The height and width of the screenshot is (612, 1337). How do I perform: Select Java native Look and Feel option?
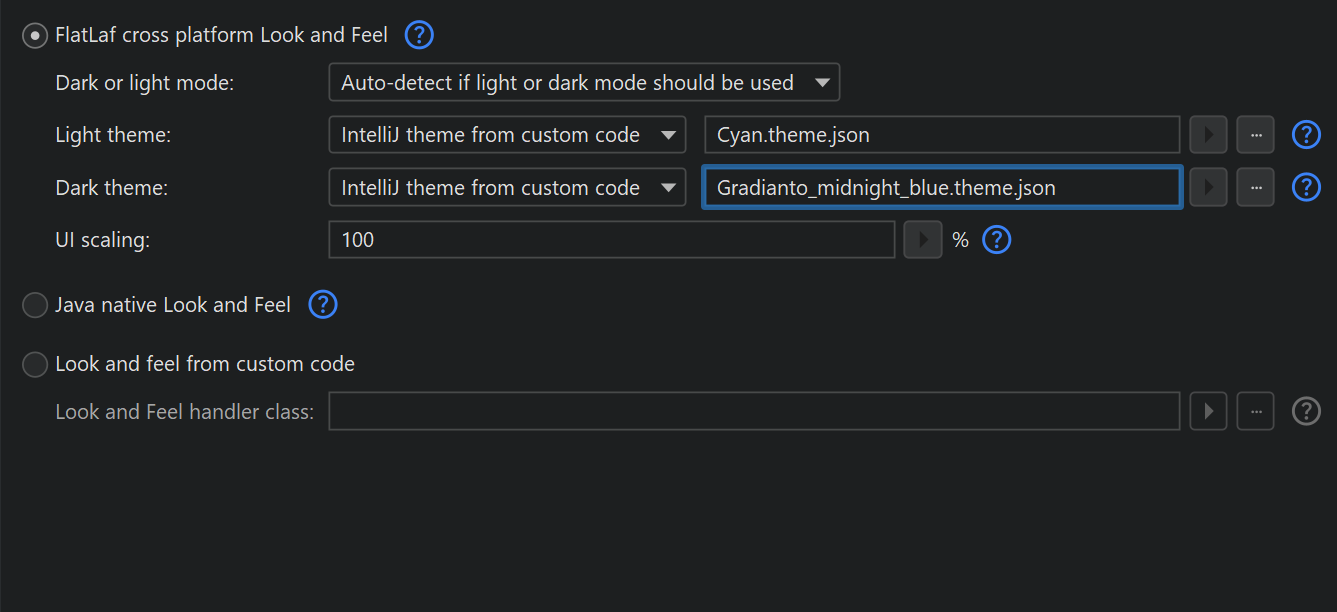[x=35, y=305]
